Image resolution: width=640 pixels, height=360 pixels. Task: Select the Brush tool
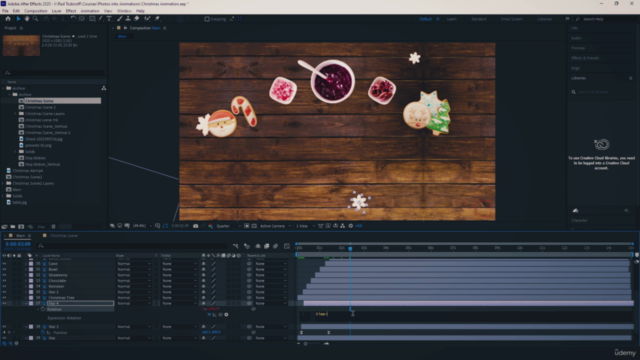pos(120,19)
